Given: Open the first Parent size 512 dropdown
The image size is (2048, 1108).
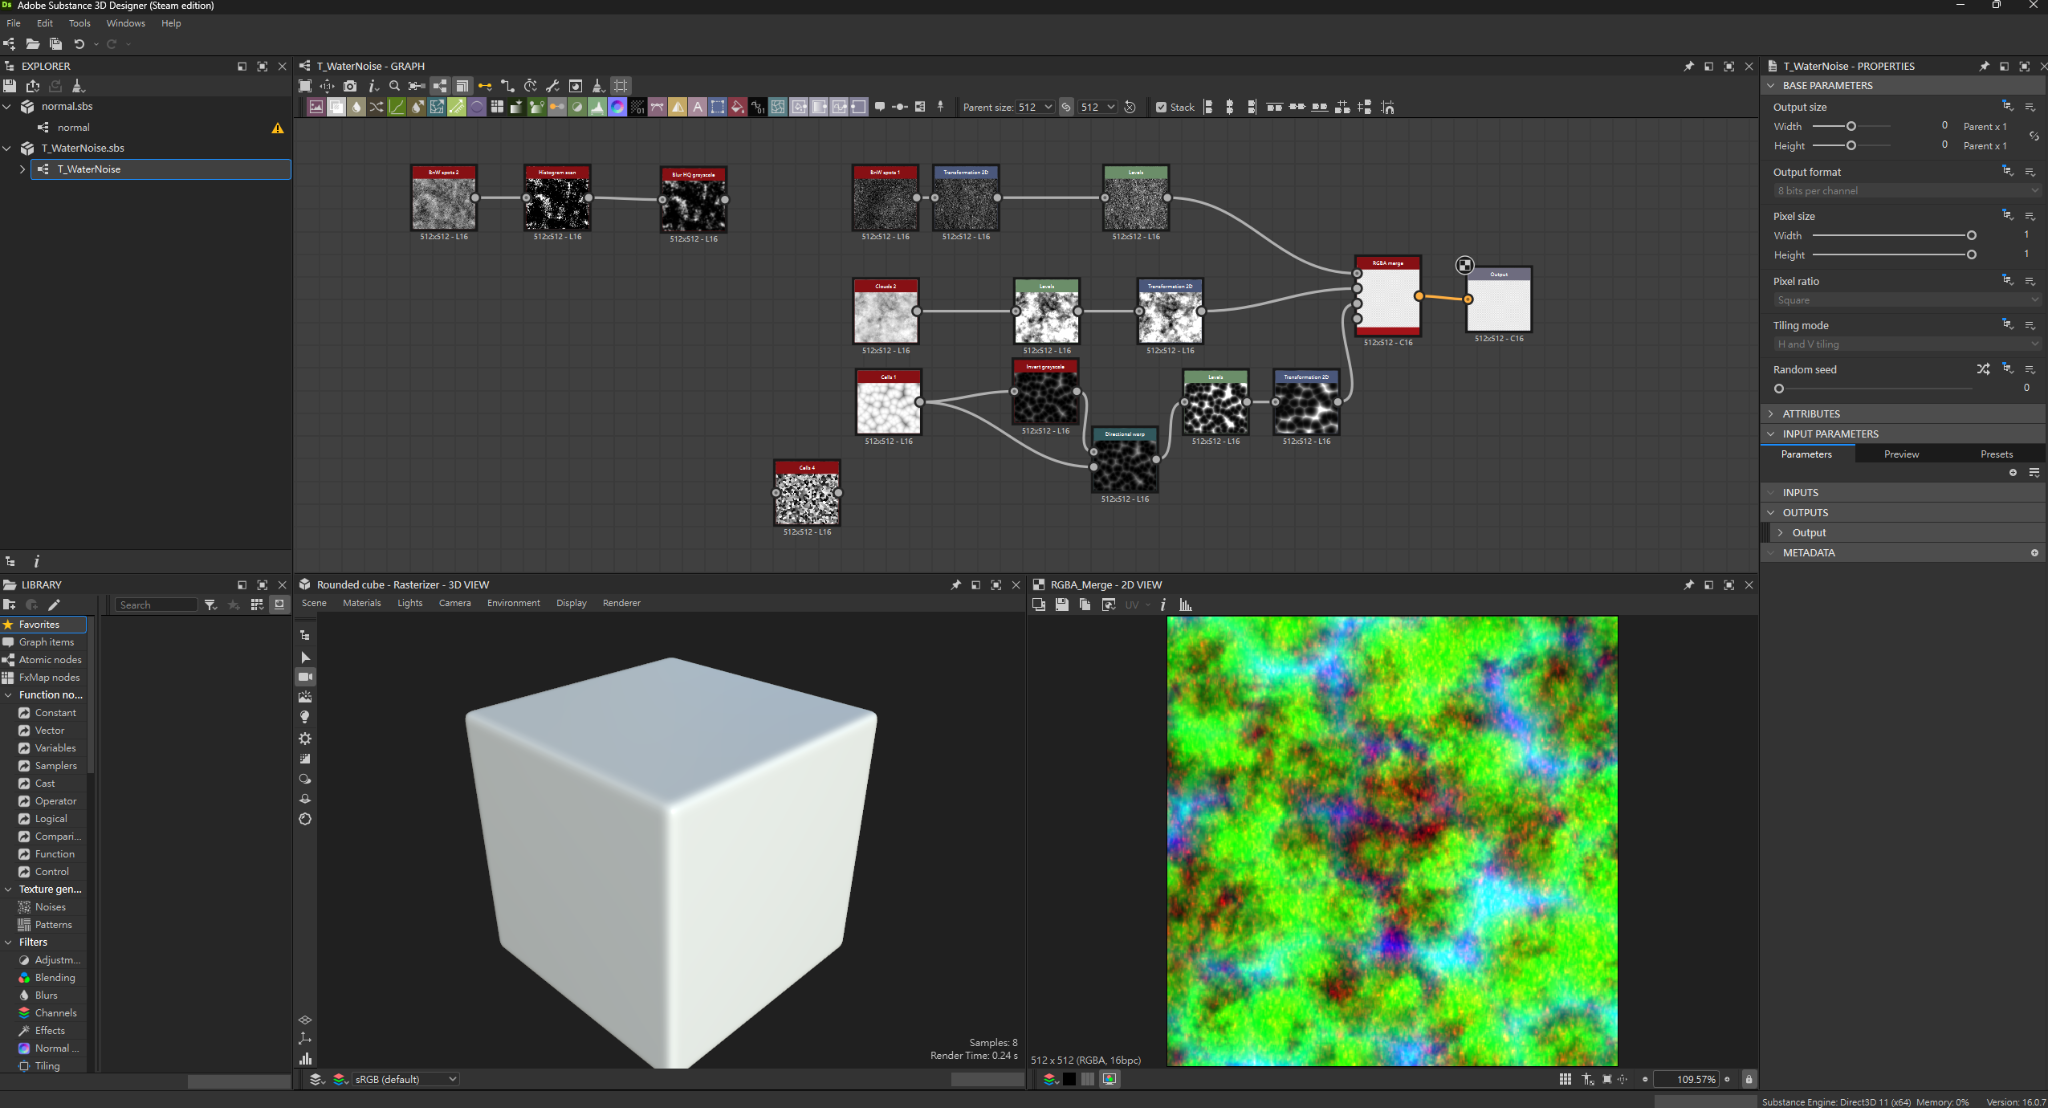Looking at the screenshot, I should (1035, 107).
